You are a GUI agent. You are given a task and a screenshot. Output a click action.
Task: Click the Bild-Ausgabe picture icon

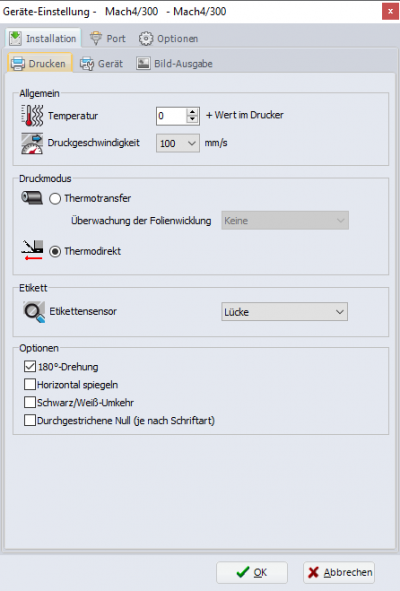(143, 63)
